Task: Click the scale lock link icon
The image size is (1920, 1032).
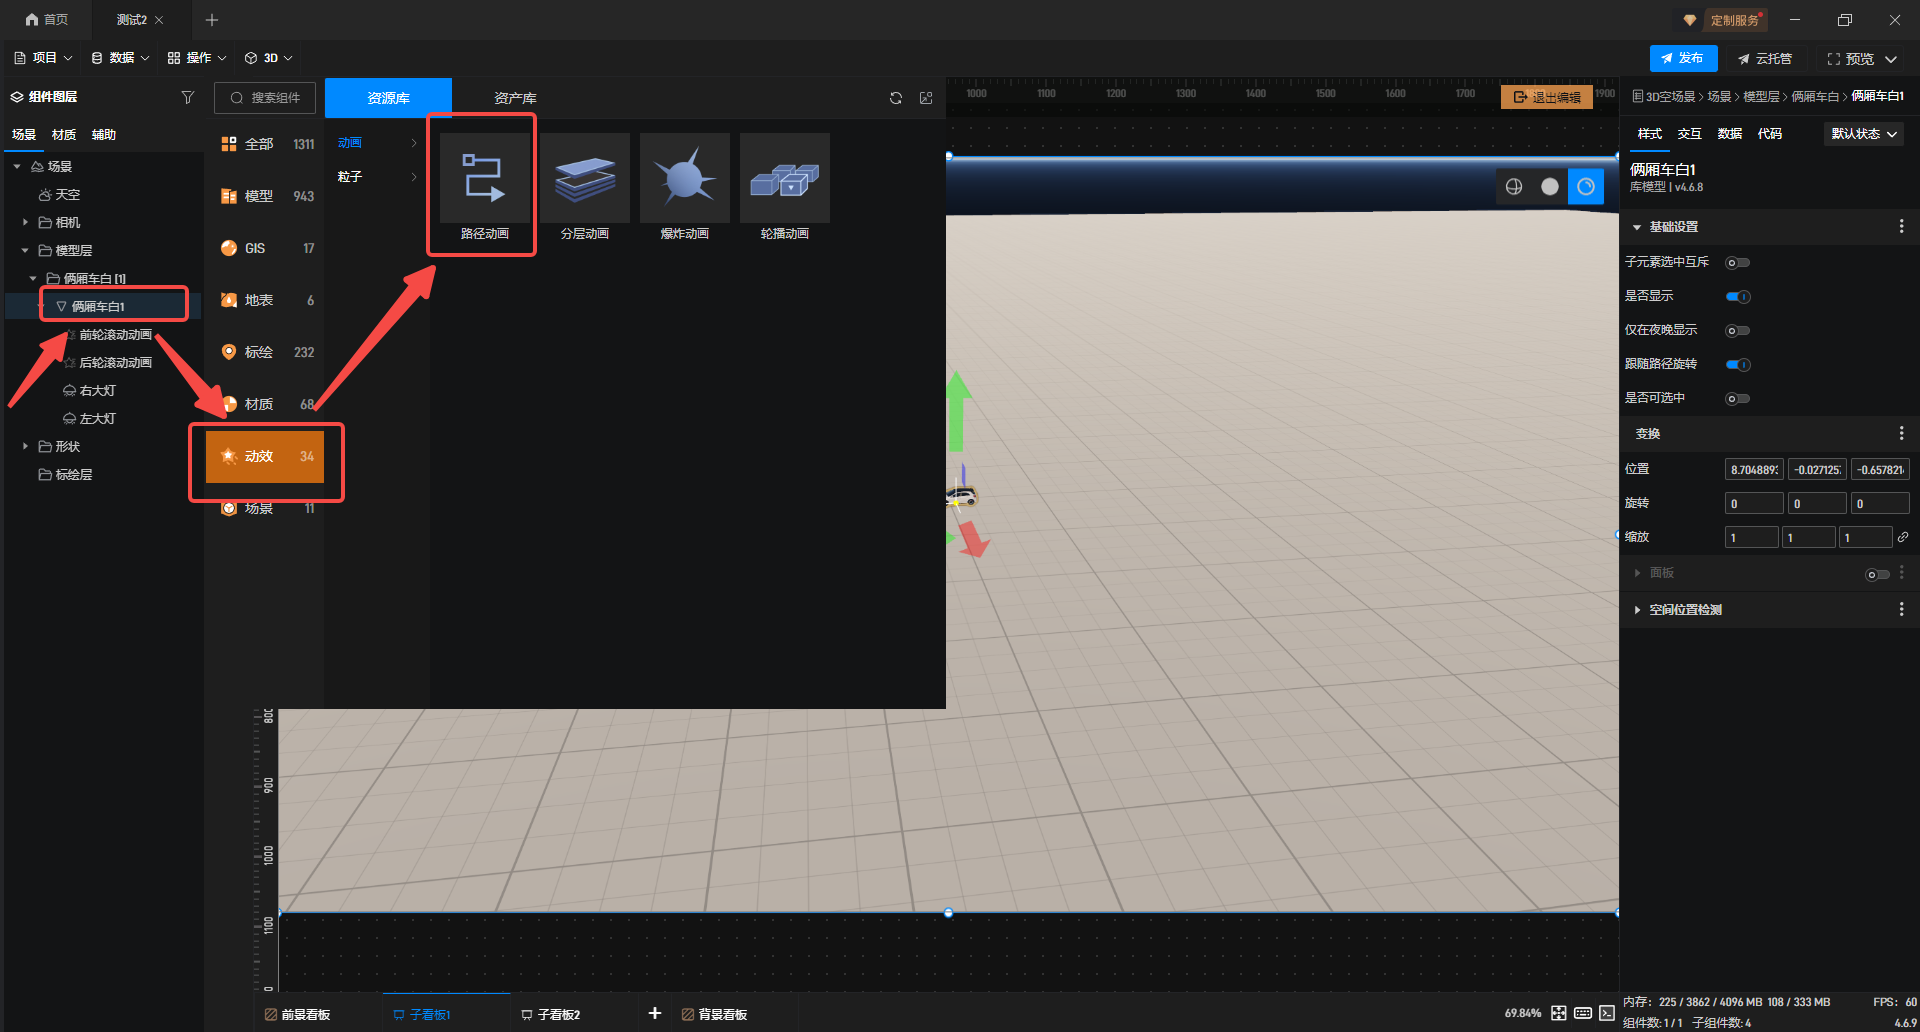Action: [1903, 537]
